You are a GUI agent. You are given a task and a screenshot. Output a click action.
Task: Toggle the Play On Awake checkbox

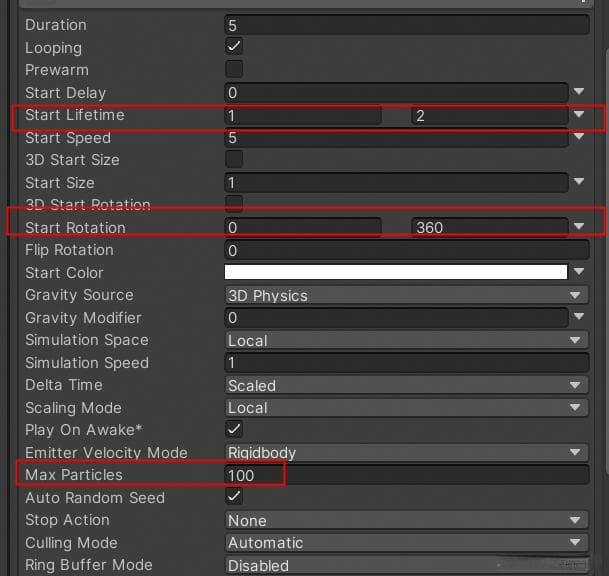234,429
